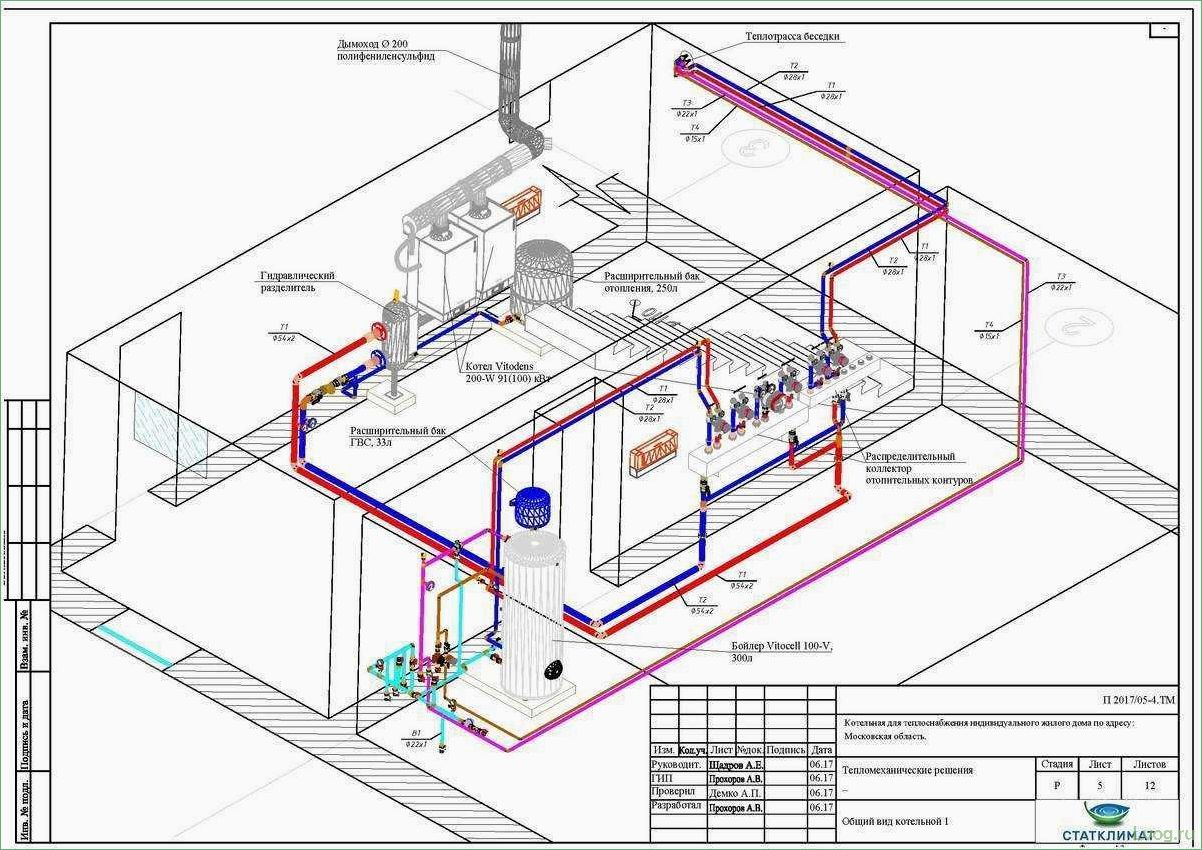Screen dimensions: 1202x850
Task: Select the 'Котел Vitodens 200-W 91(100) кВт' label
Action: click(x=507, y=374)
